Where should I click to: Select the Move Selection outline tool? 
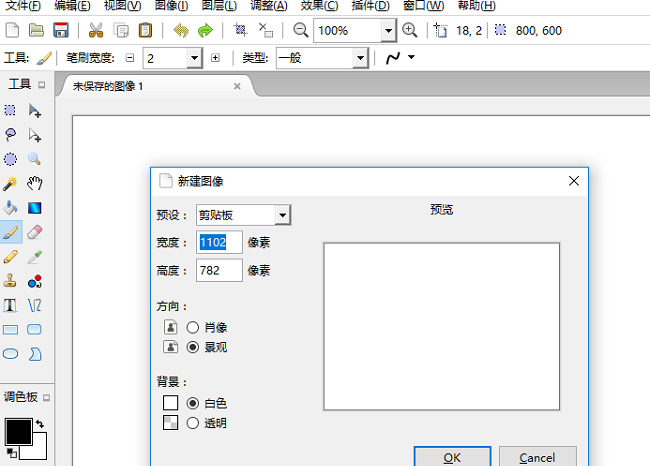click(x=34, y=135)
